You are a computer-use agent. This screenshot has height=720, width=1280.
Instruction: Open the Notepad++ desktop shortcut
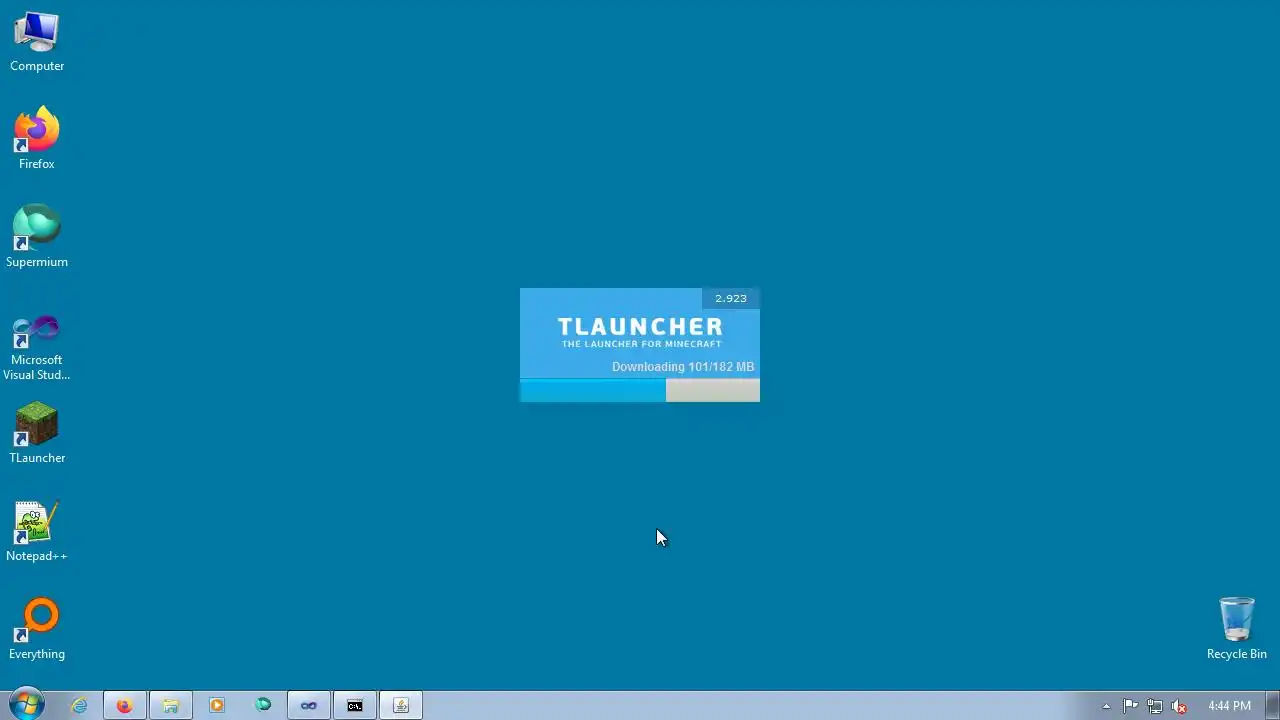click(37, 531)
